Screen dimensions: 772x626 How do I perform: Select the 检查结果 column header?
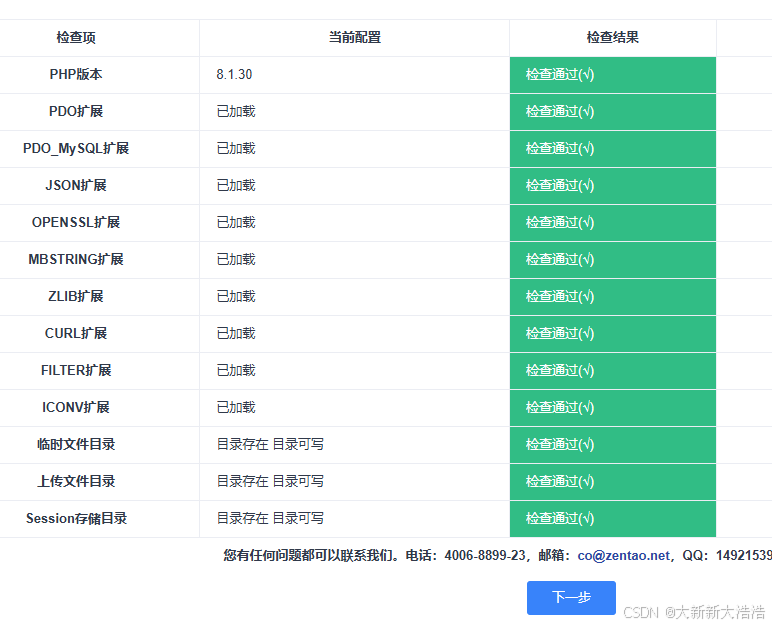coord(612,37)
